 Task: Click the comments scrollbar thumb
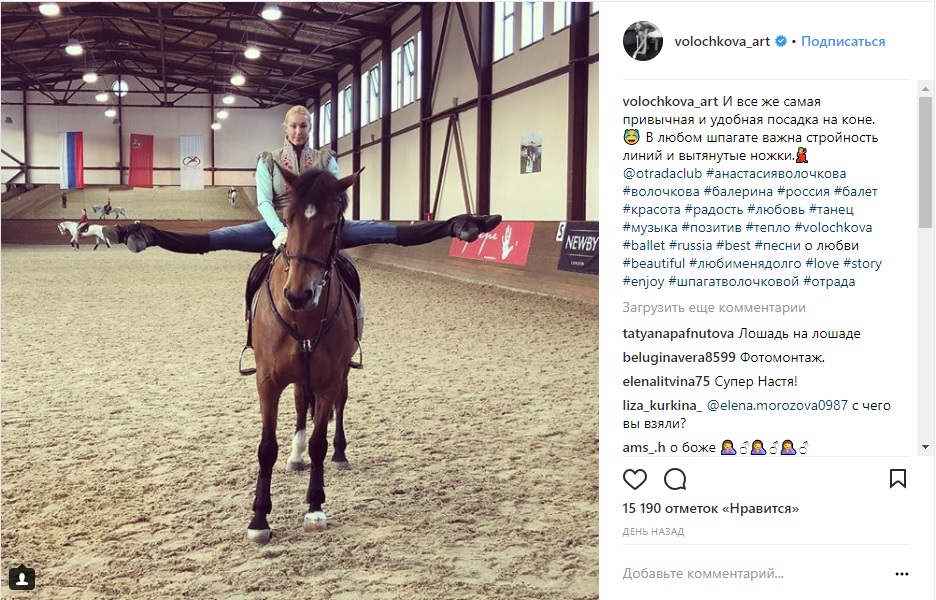point(925,162)
